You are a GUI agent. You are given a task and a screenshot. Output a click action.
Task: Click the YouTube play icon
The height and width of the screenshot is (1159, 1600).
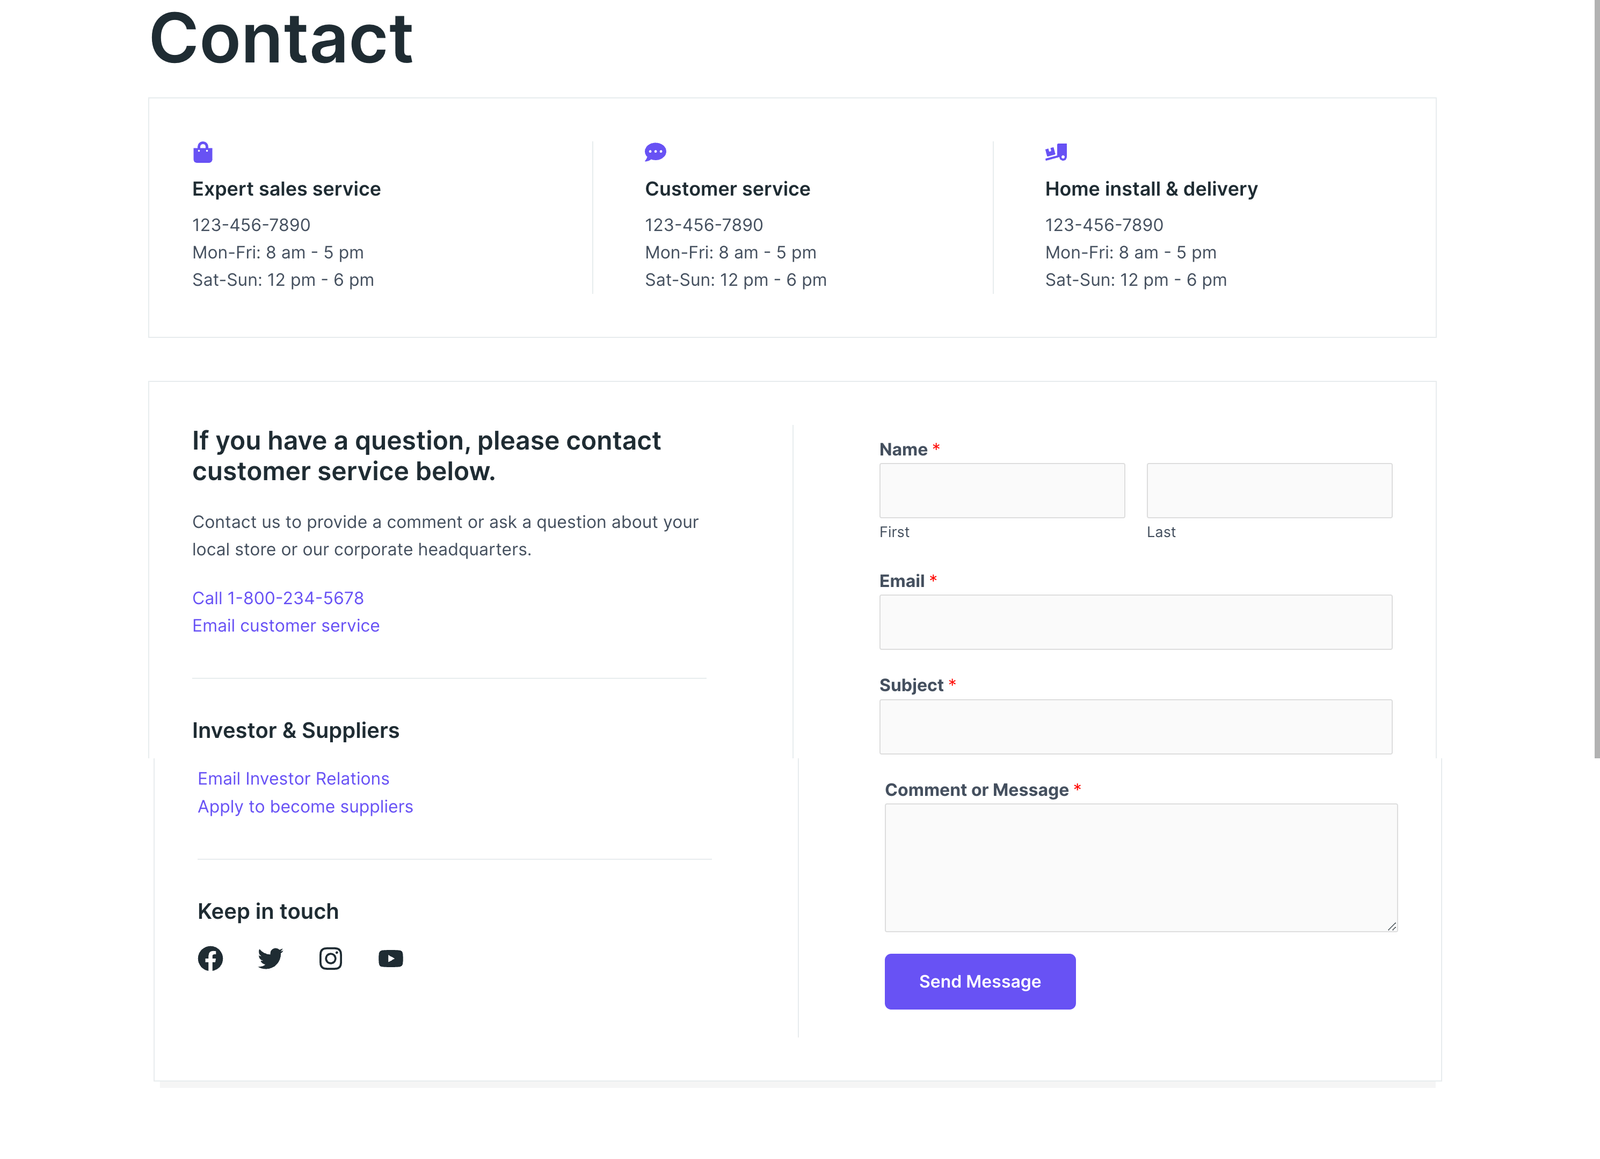(390, 958)
